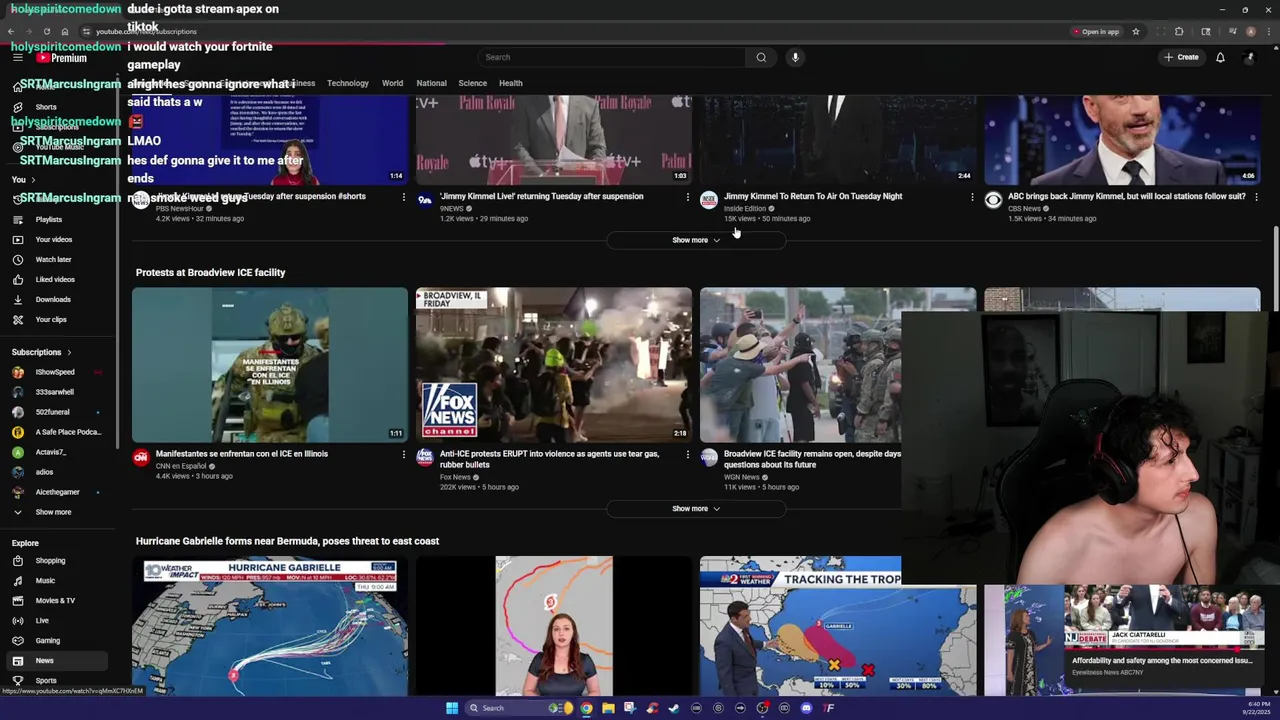
Task: Open News in Explore section
Action: pyautogui.click(x=58, y=661)
